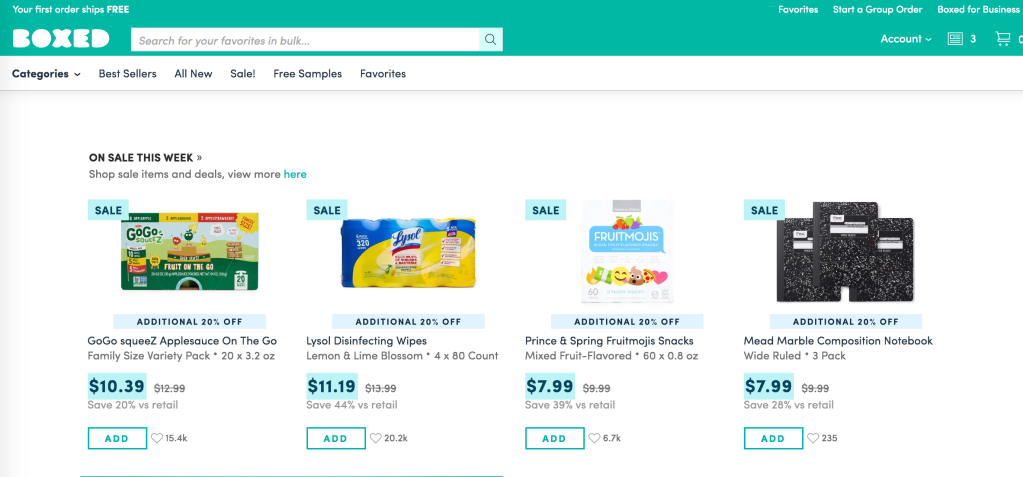The height and width of the screenshot is (477, 1023).
Task: Open the Free Samples menu item
Action: tap(307, 74)
